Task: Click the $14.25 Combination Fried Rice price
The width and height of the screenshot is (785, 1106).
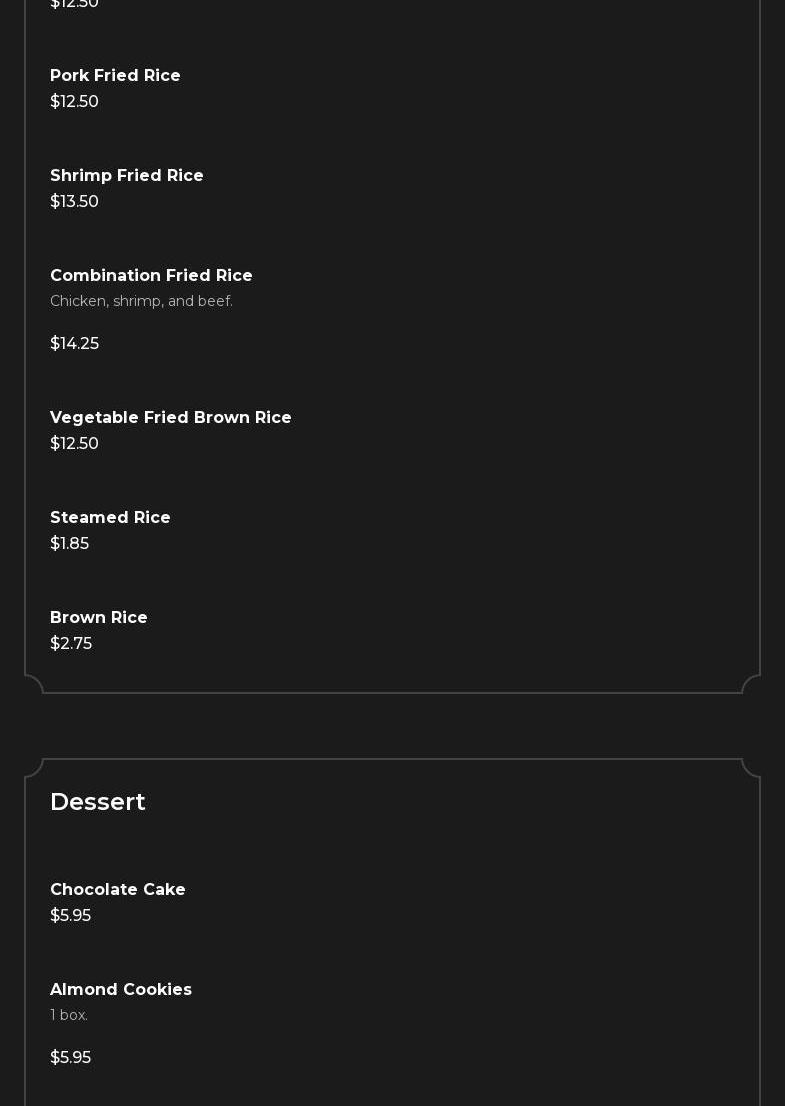Action: [x=74, y=344]
